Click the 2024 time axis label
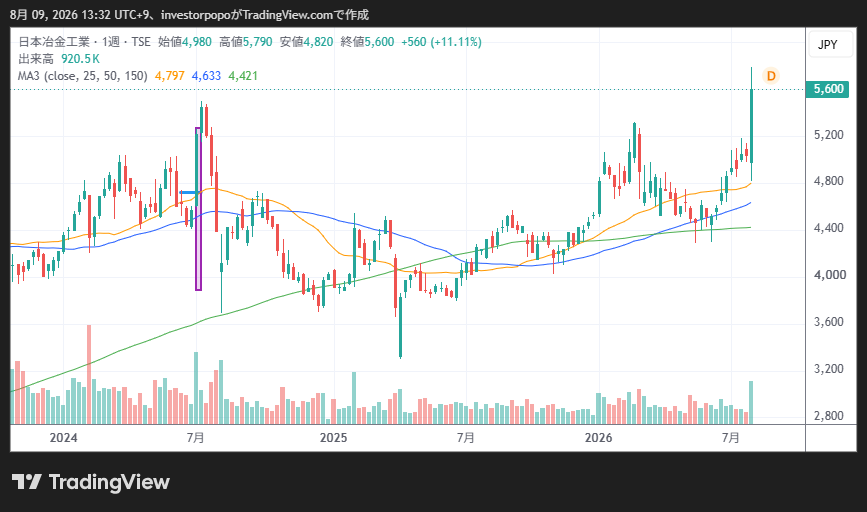The image size is (867, 512). click(x=64, y=438)
